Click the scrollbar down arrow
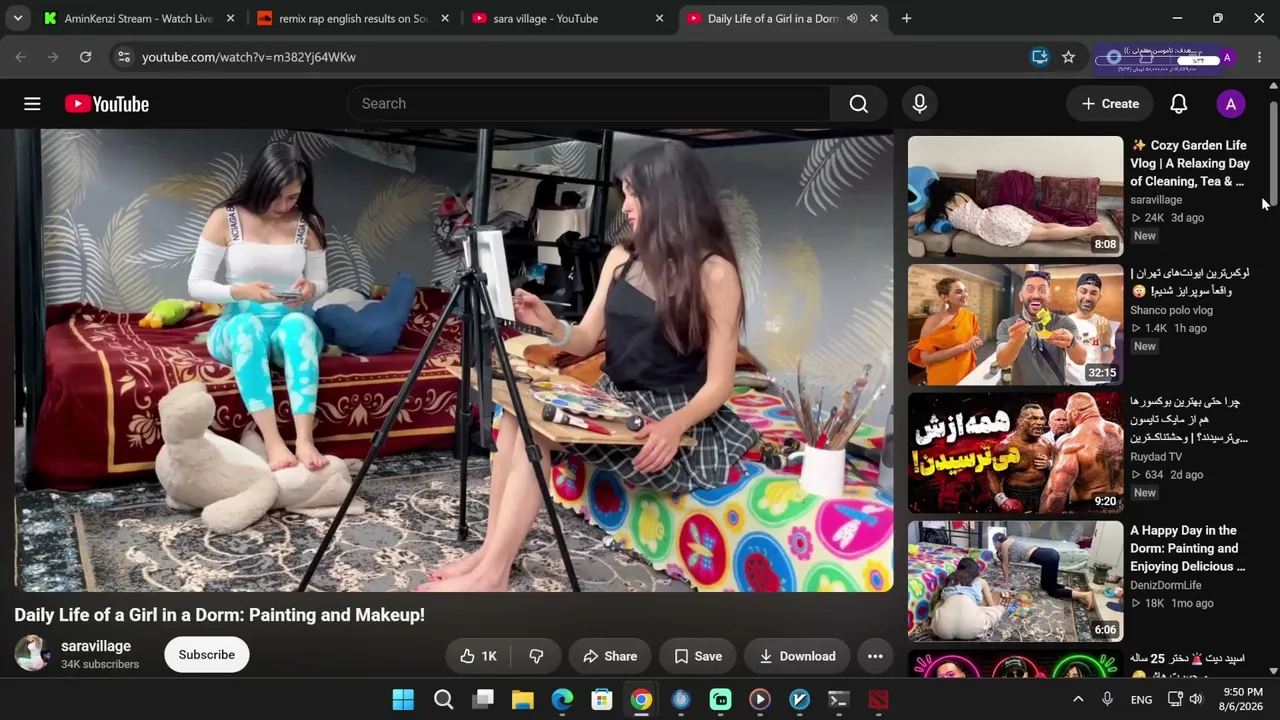The width and height of the screenshot is (1280, 720). pos(1273,671)
